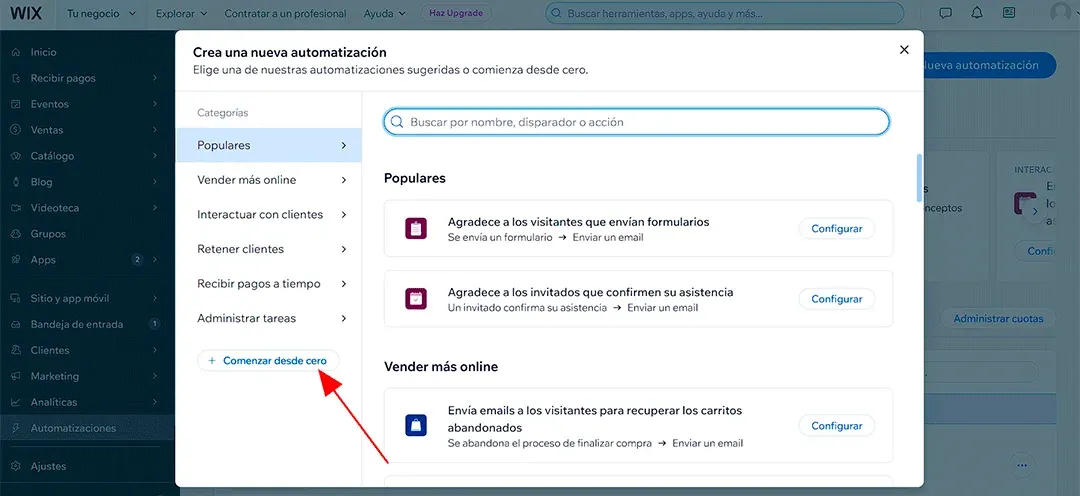Configurar the formularios thank-you automation
This screenshot has height=496, width=1080.
(836, 229)
